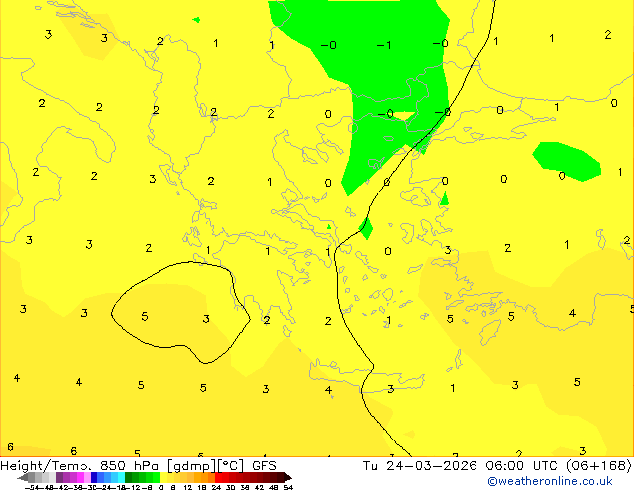Click the forecast date "Tu 24-03-2026 06:00 UTC"

pos(460,465)
